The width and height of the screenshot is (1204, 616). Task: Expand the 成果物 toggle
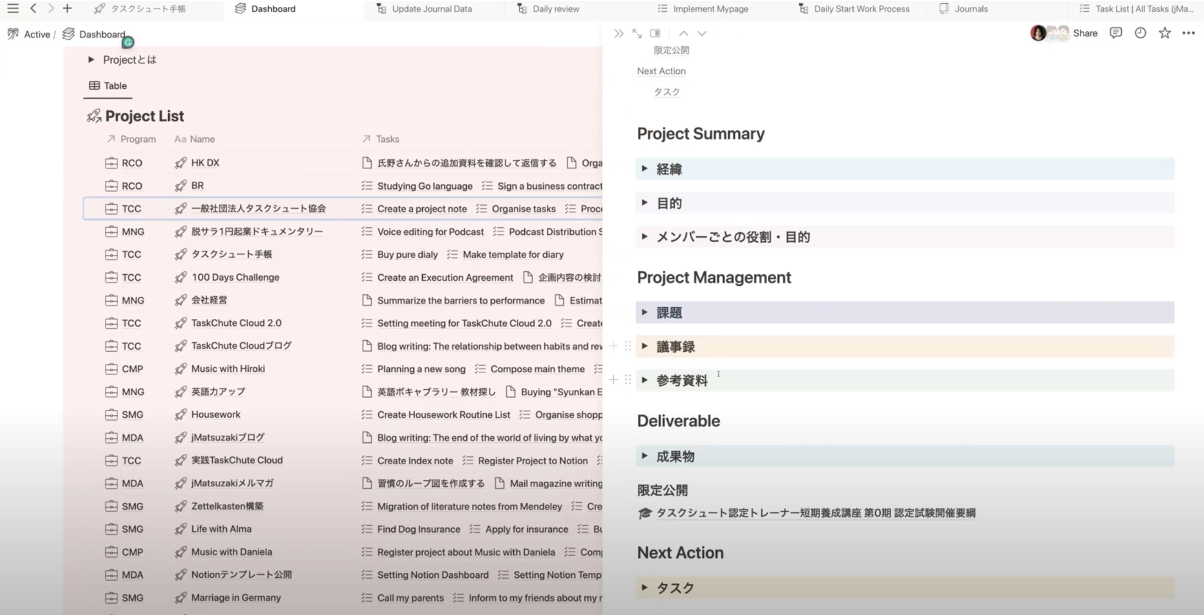[645, 456]
